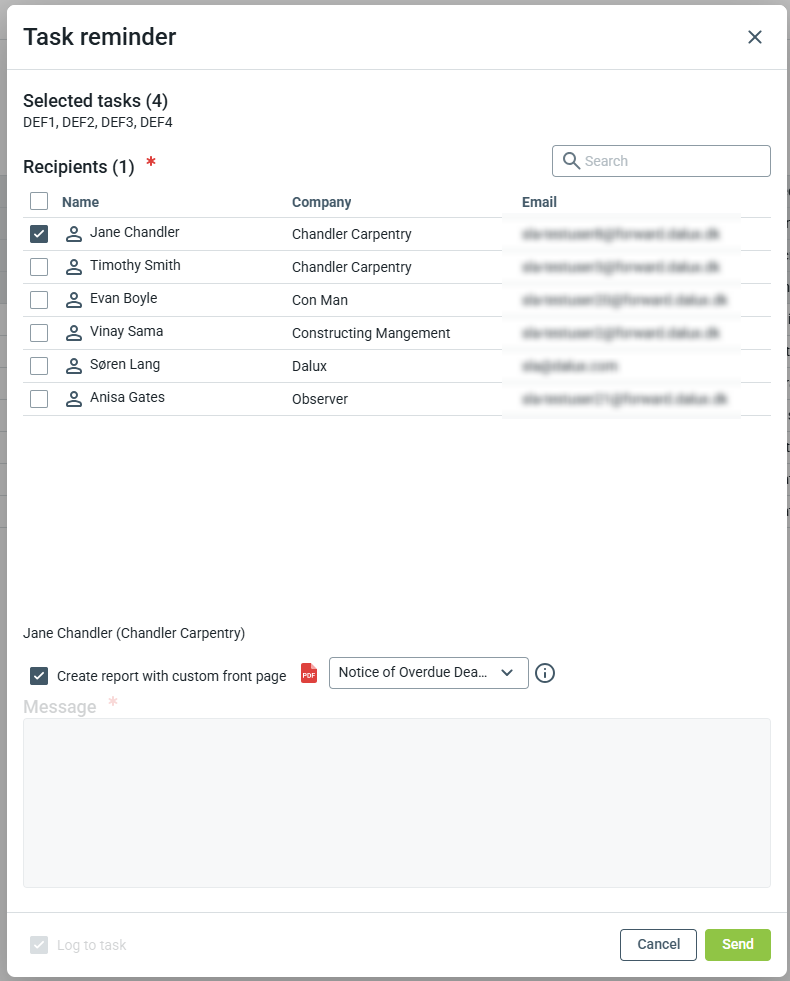
Task: Click the search magnifier icon
Action: pos(572,161)
